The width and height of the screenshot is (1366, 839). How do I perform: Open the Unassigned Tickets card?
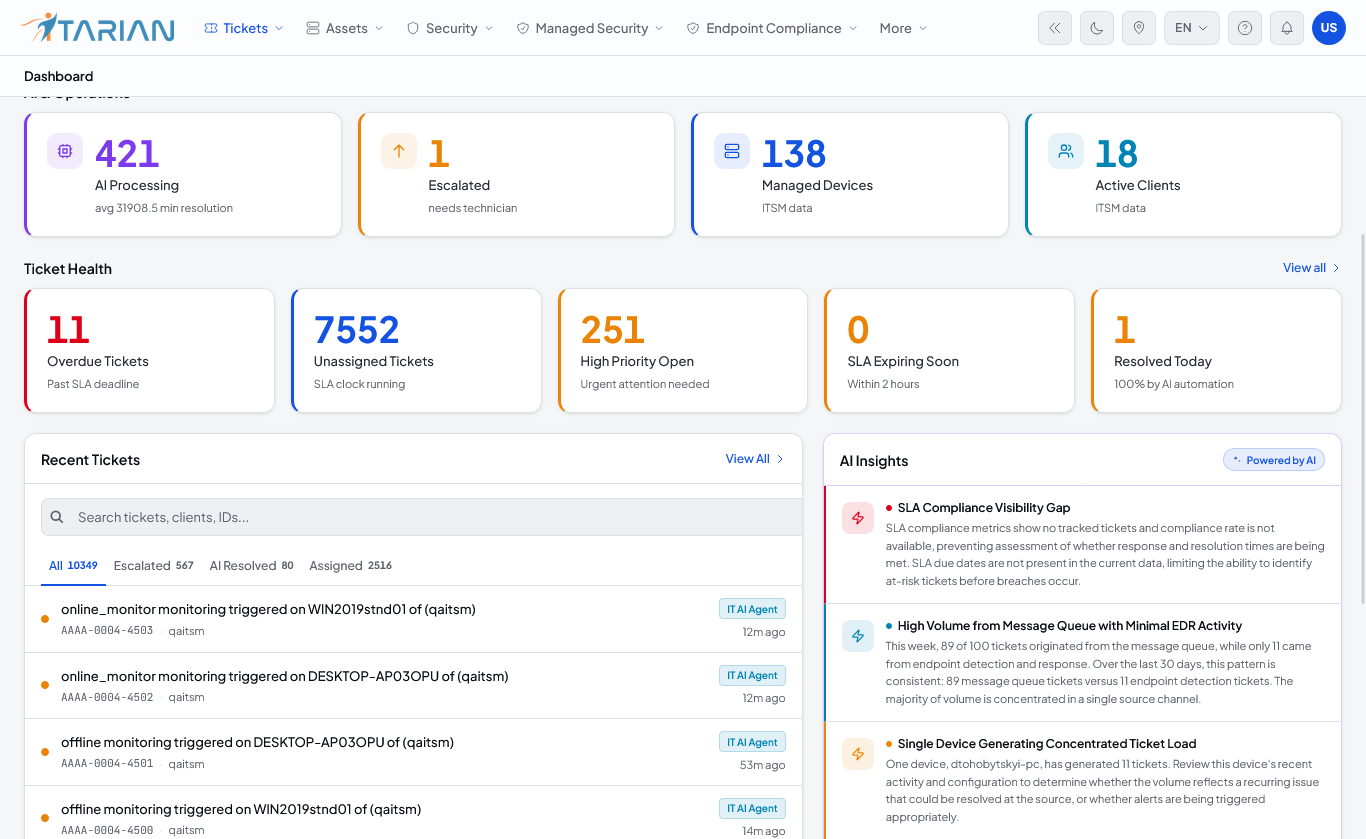[x=416, y=351]
